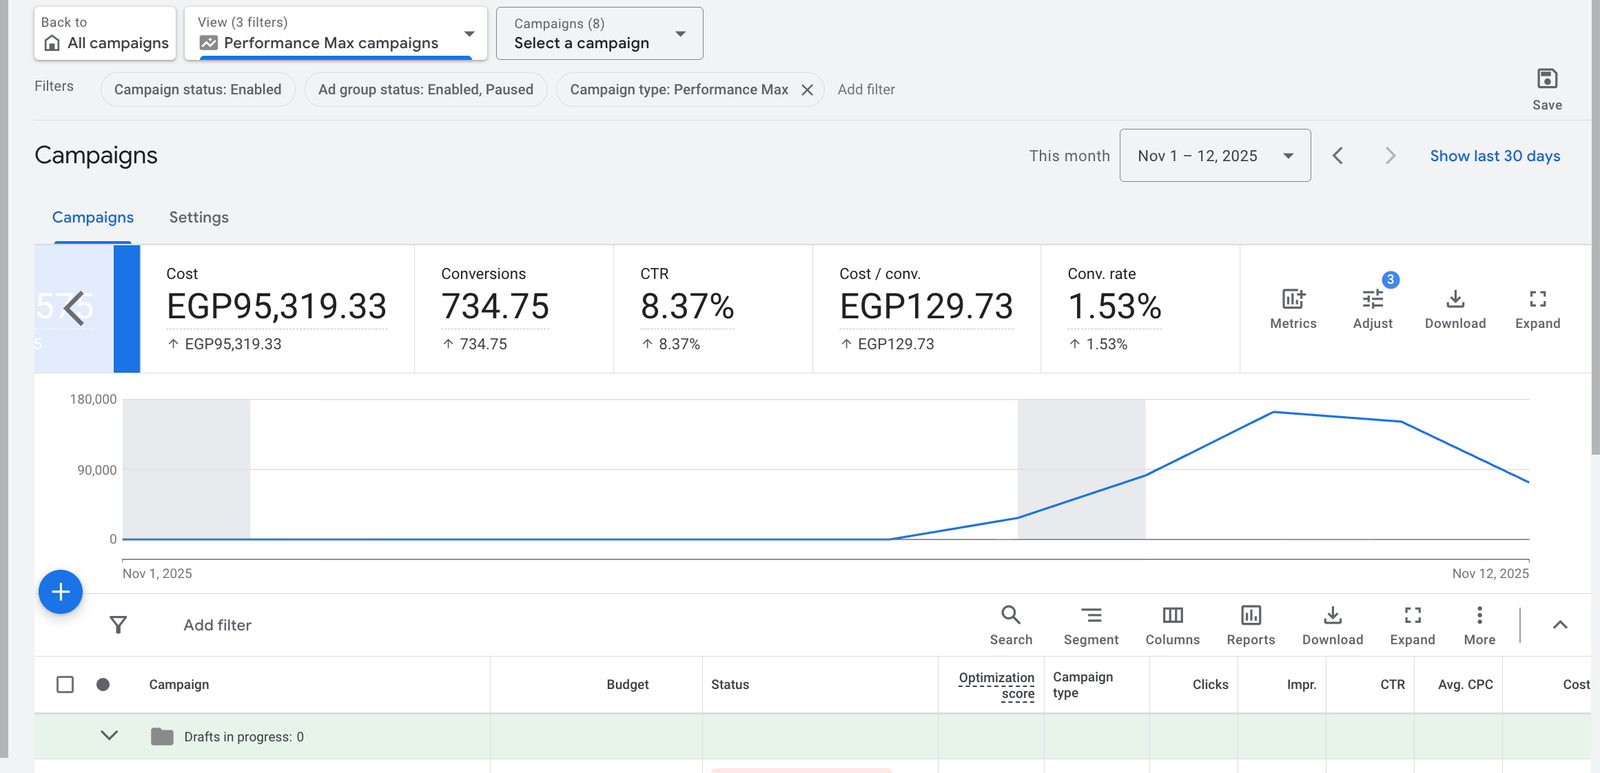The image size is (1600, 773).
Task: Download the chart data
Action: pos(1455,299)
